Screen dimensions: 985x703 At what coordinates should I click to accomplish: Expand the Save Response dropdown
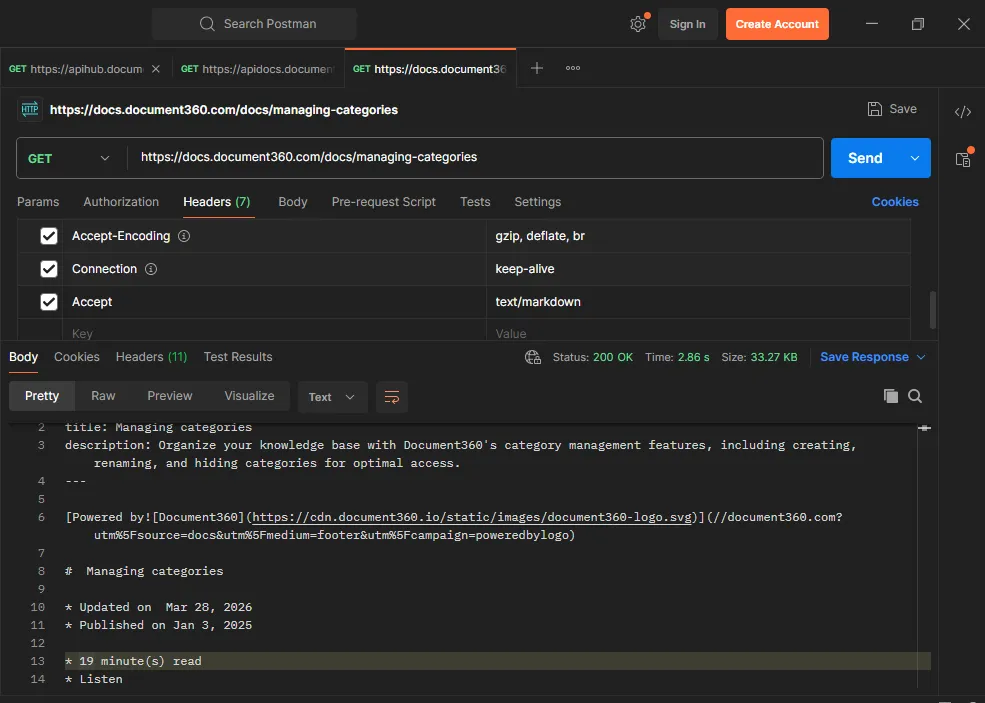921,357
